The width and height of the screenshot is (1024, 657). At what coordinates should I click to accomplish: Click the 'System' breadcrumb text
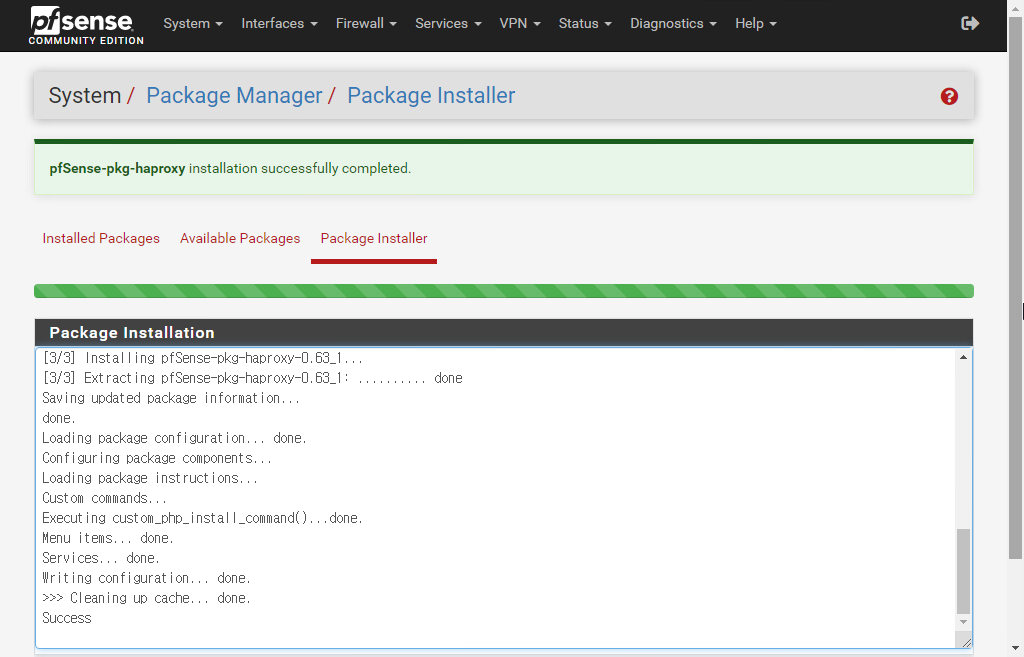point(85,95)
